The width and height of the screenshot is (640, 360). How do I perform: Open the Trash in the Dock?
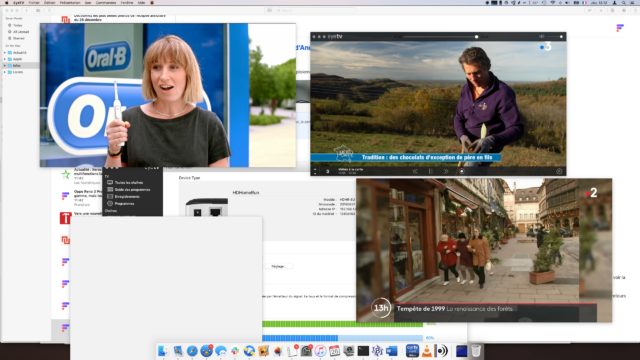(476, 351)
